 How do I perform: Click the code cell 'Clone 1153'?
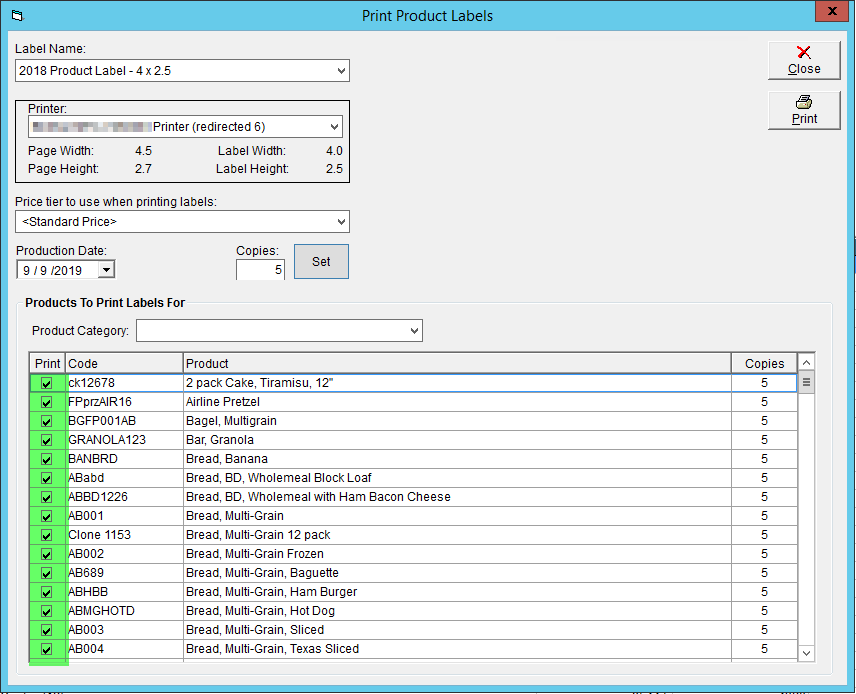pyautogui.click(x=124, y=535)
